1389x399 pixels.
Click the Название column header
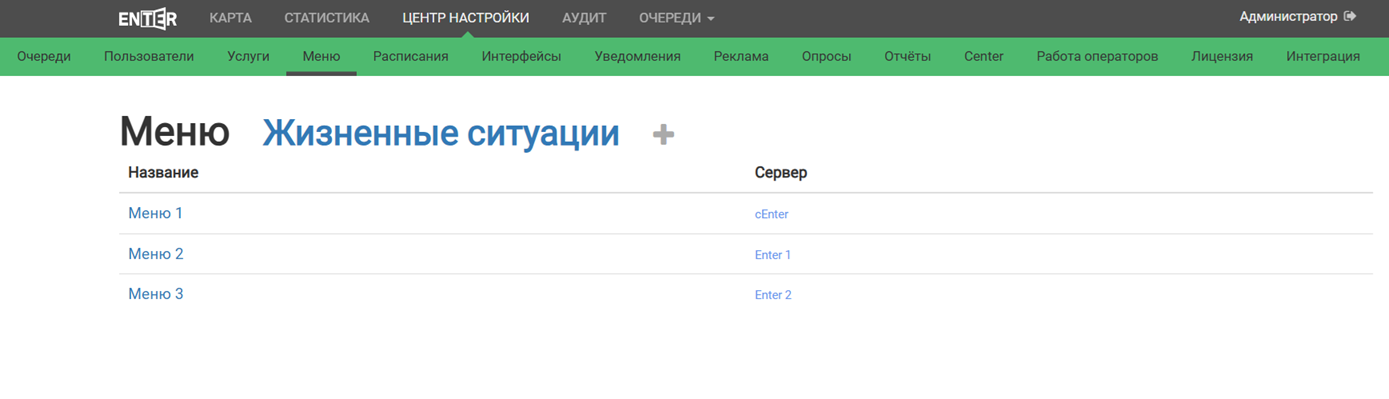tap(163, 173)
